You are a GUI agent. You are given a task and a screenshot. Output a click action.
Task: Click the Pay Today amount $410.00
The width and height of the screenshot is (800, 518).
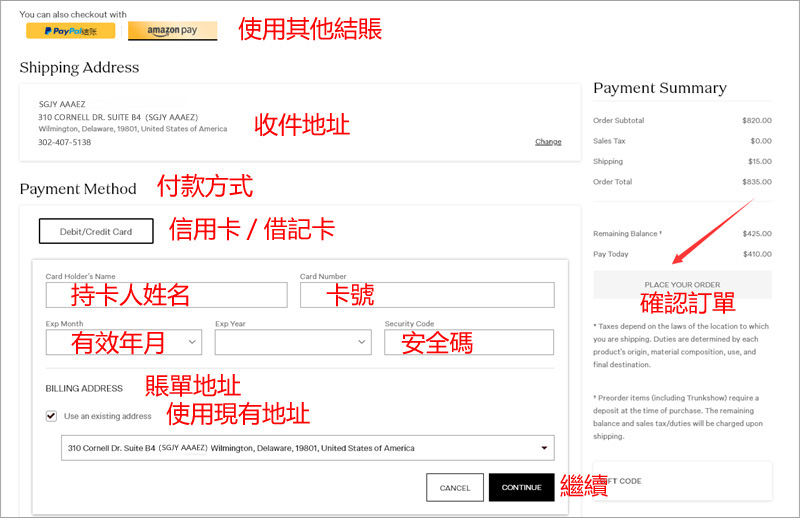coord(756,254)
